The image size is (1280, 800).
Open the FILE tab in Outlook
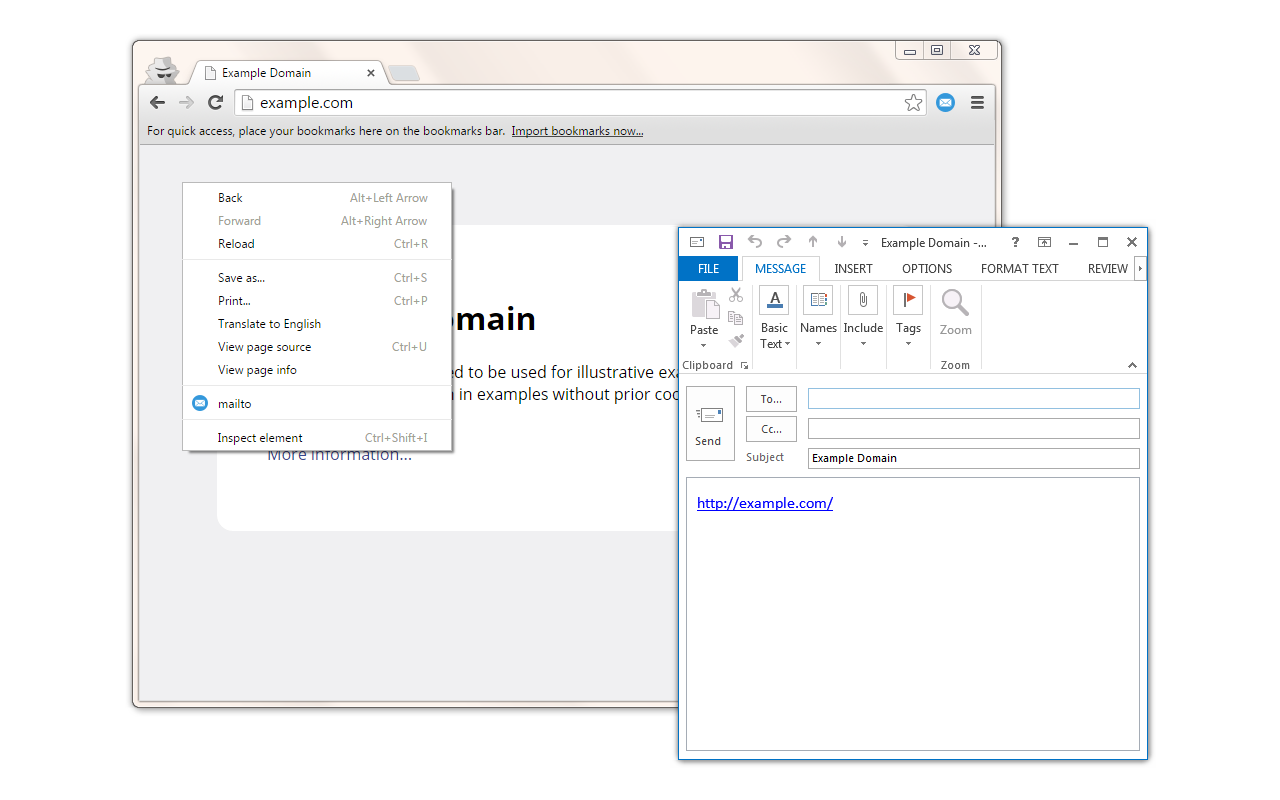tap(708, 268)
